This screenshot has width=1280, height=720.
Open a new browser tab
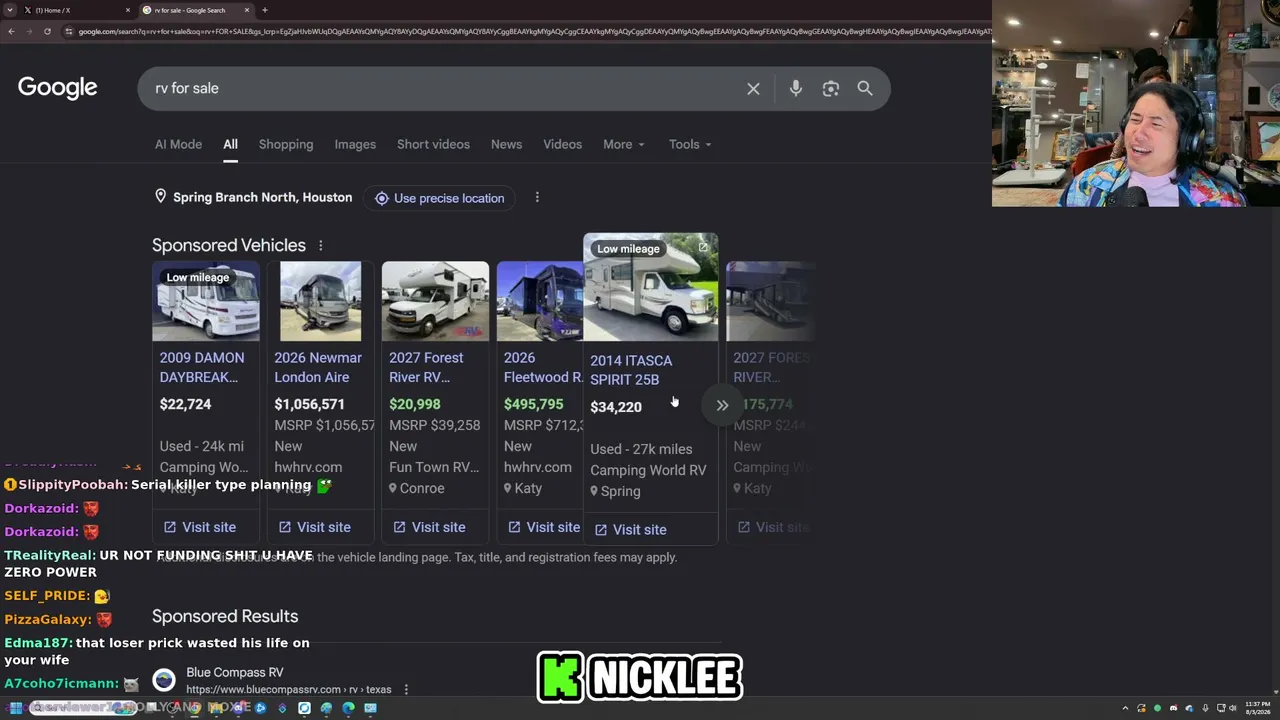click(264, 10)
